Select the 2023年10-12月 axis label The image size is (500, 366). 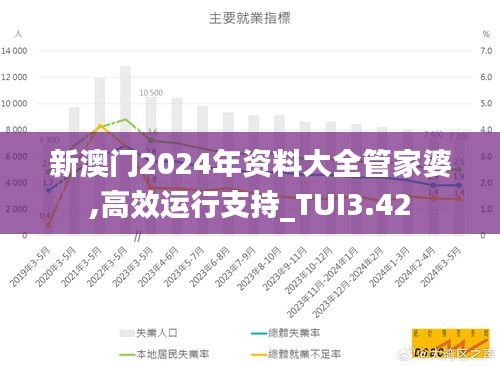pyautogui.click(x=309, y=270)
